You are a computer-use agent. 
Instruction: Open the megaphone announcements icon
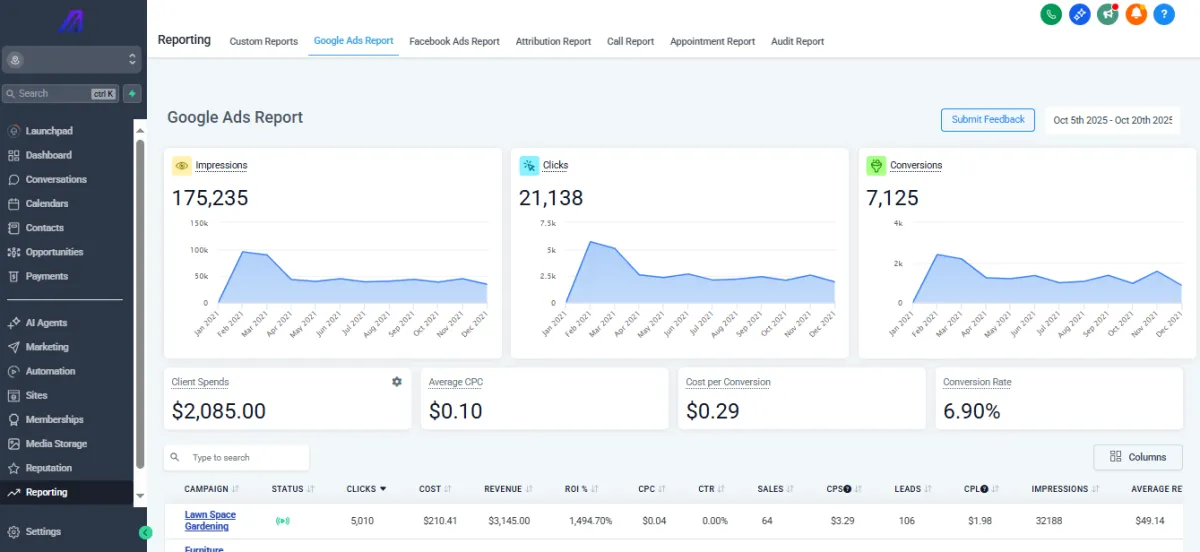(1107, 14)
